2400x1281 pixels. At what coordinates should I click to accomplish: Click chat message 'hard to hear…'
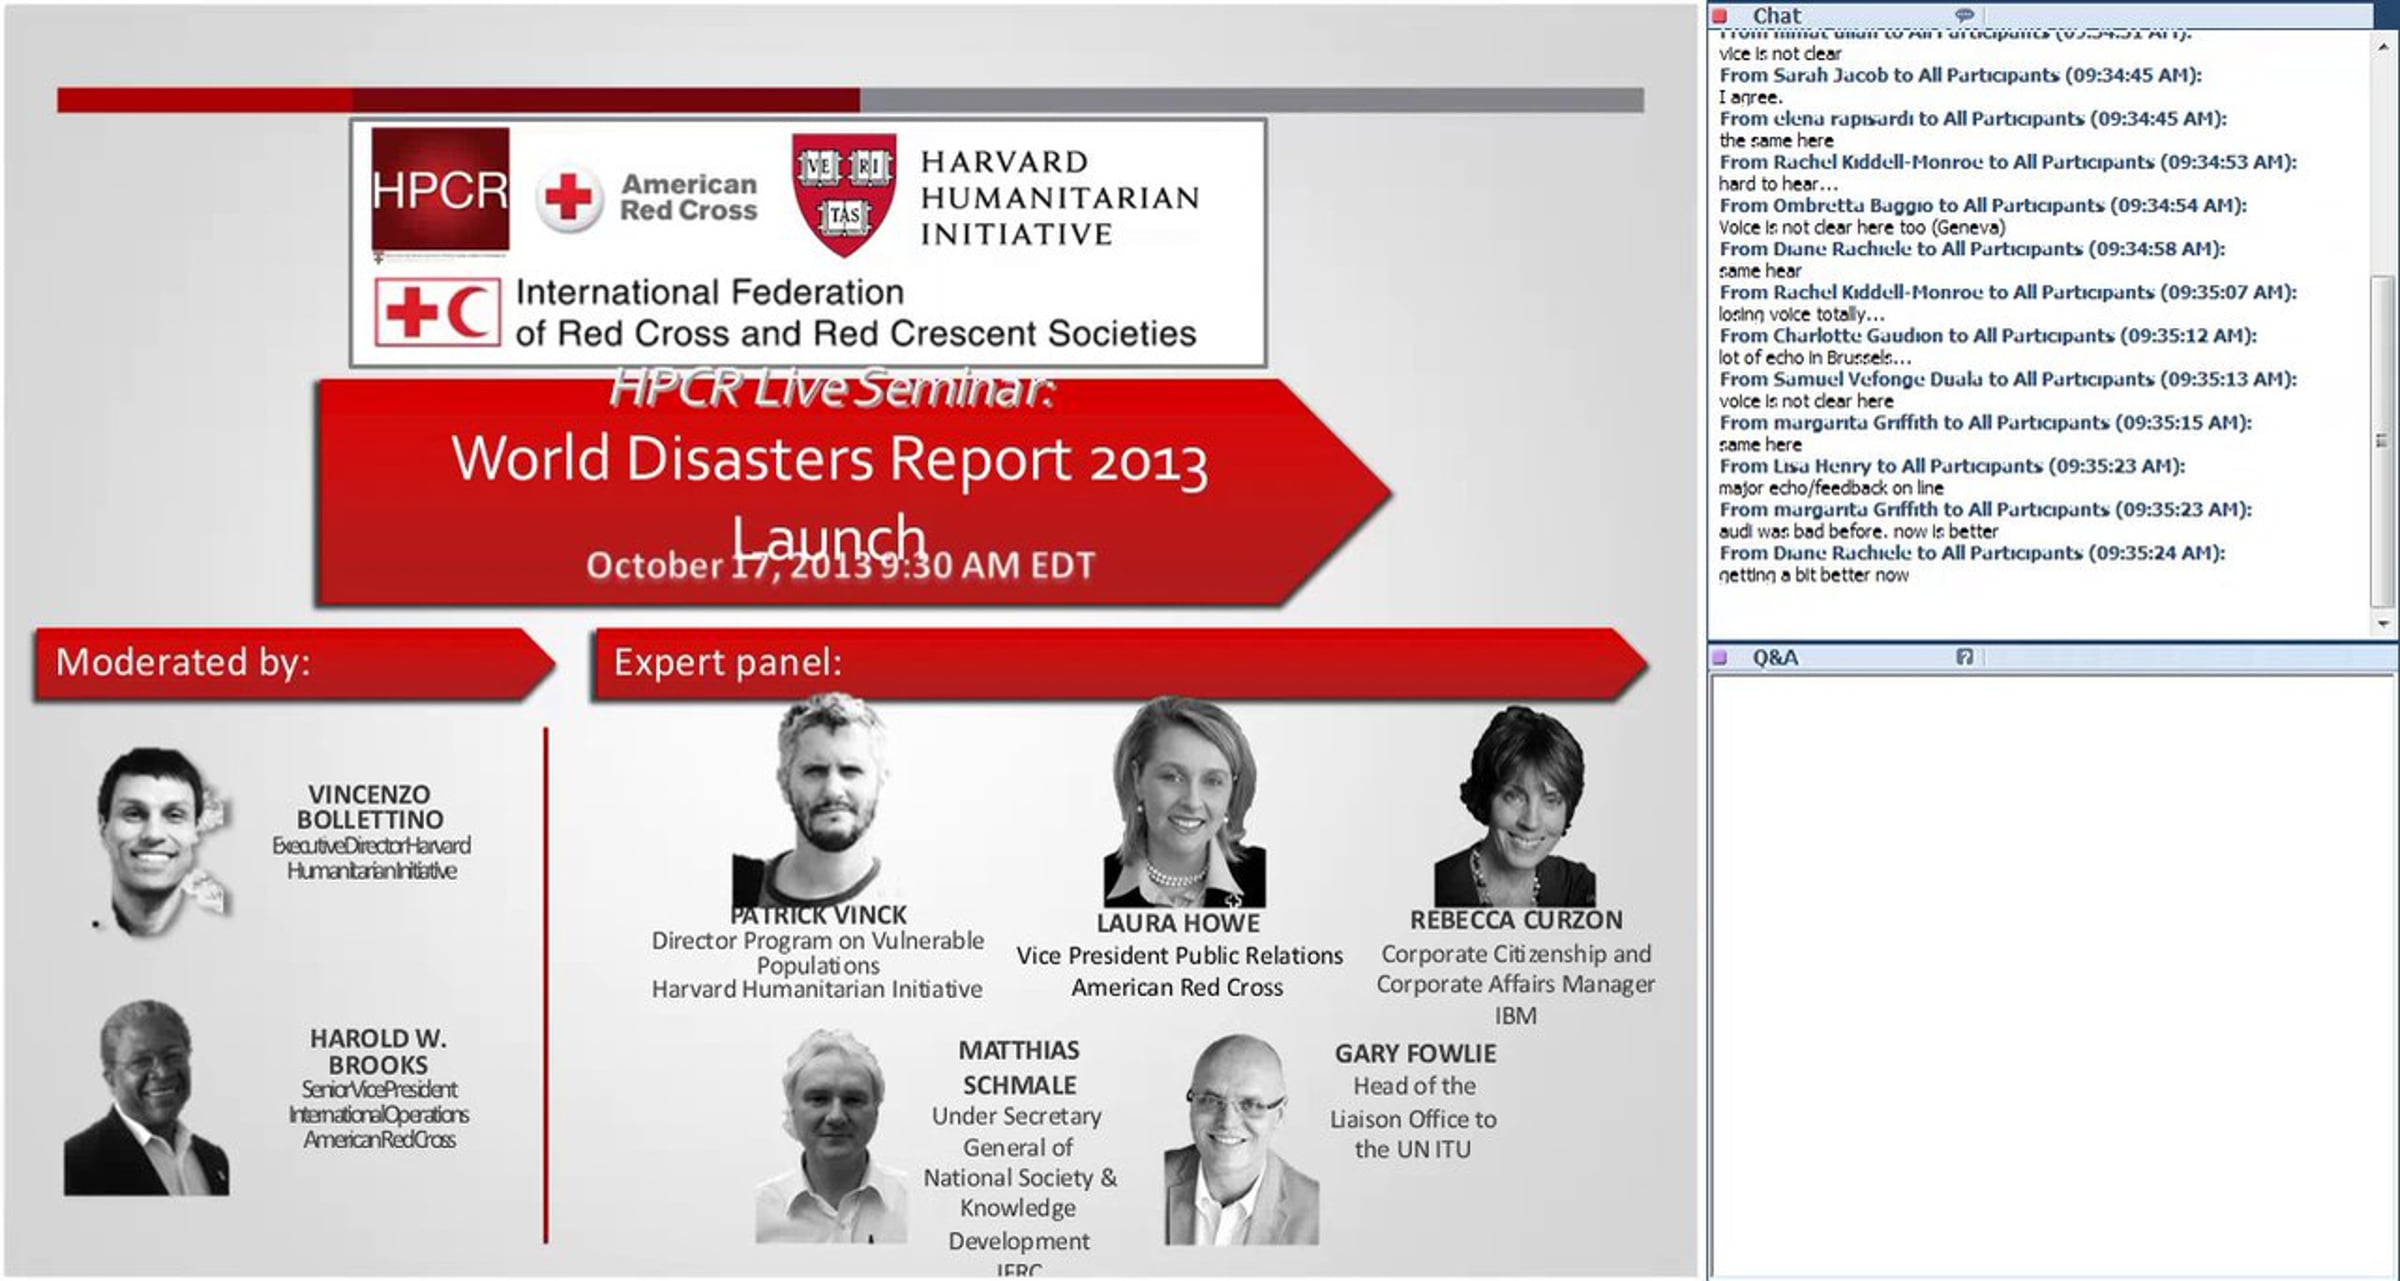click(x=1778, y=184)
